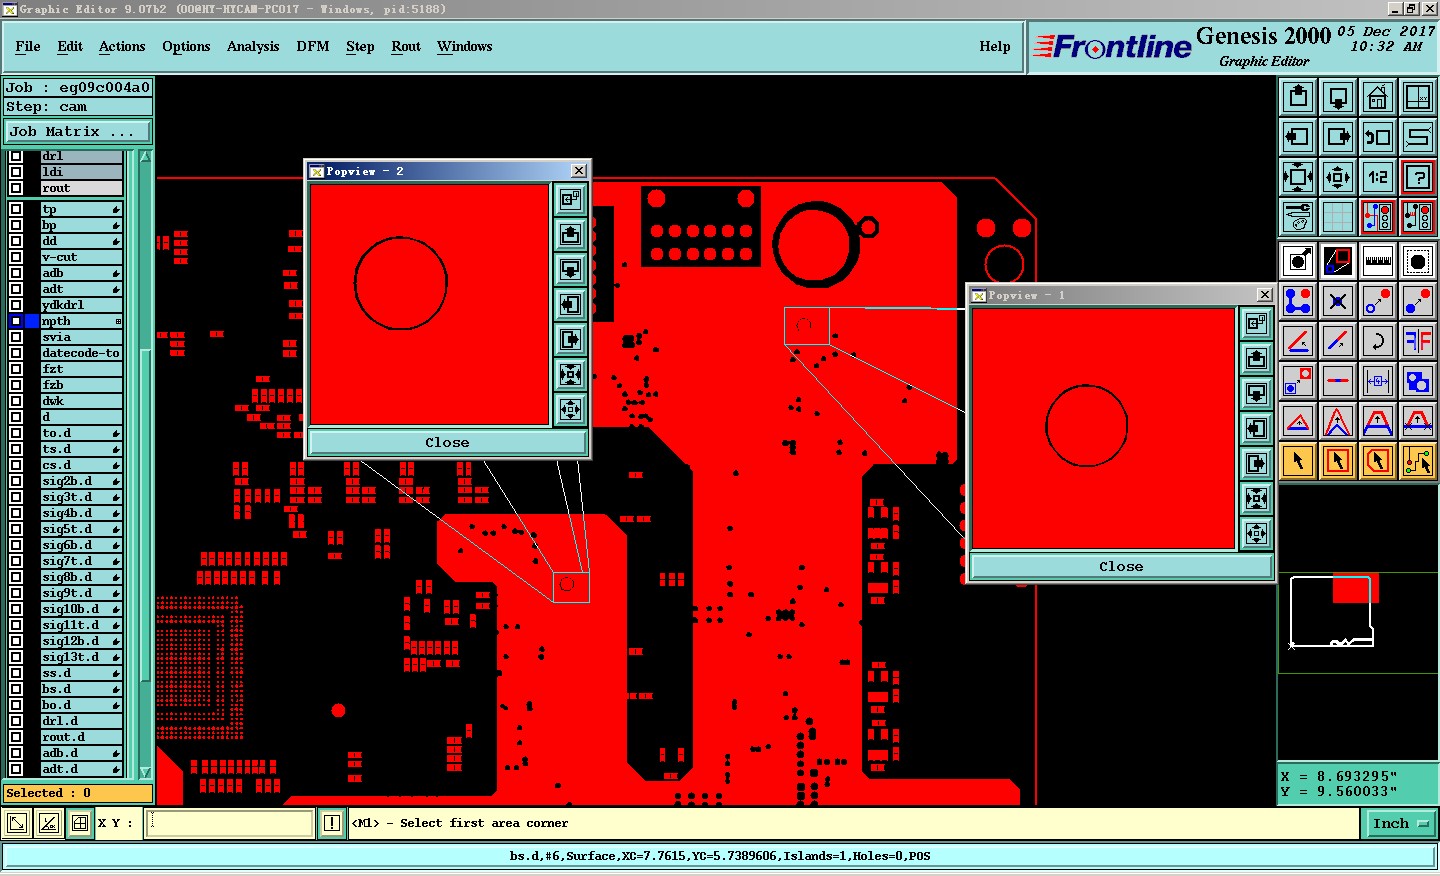The image size is (1440, 876).
Task: Toggle the drl layer checkbox
Action: click(16, 156)
